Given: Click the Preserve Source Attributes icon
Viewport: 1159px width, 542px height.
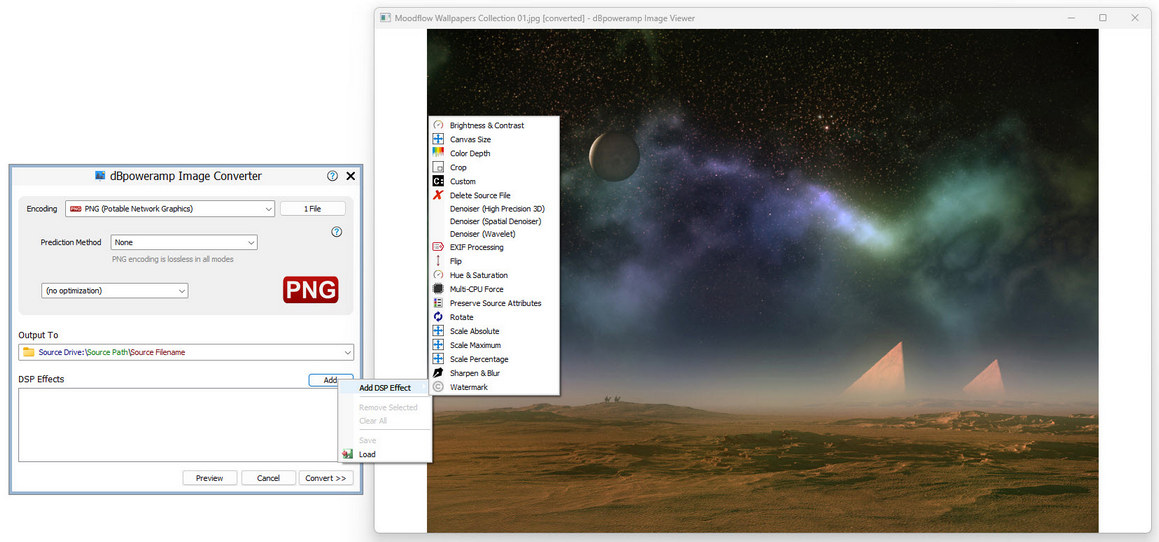Looking at the screenshot, I should tap(438, 303).
